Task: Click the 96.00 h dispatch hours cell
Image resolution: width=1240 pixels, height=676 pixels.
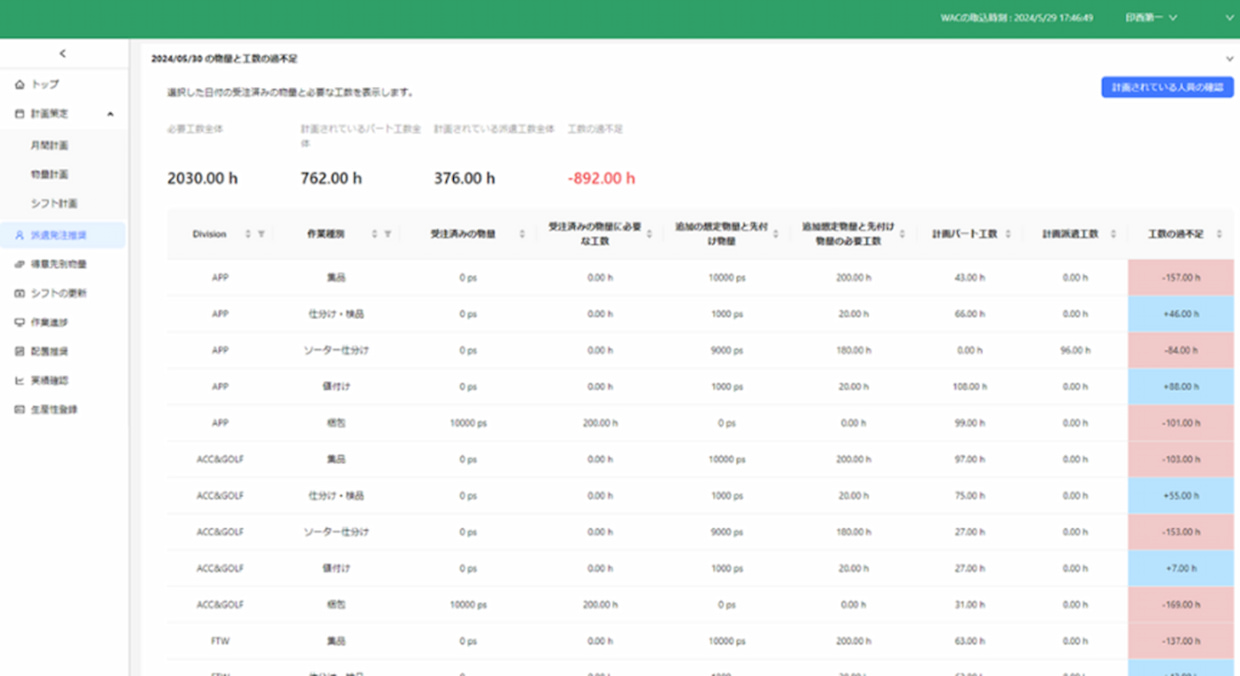Action: (x=1075, y=351)
